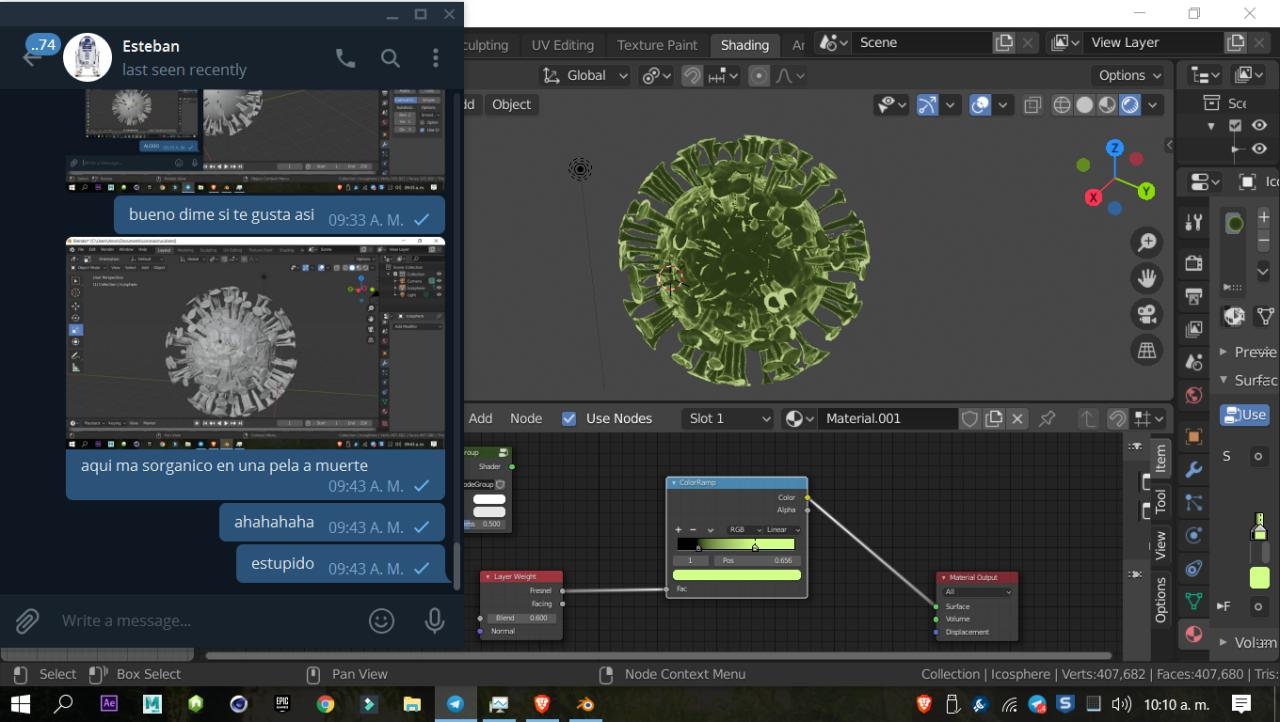Toggle the camera view button
The width and height of the screenshot is (1280, 722).
(x=1147, y=314)
